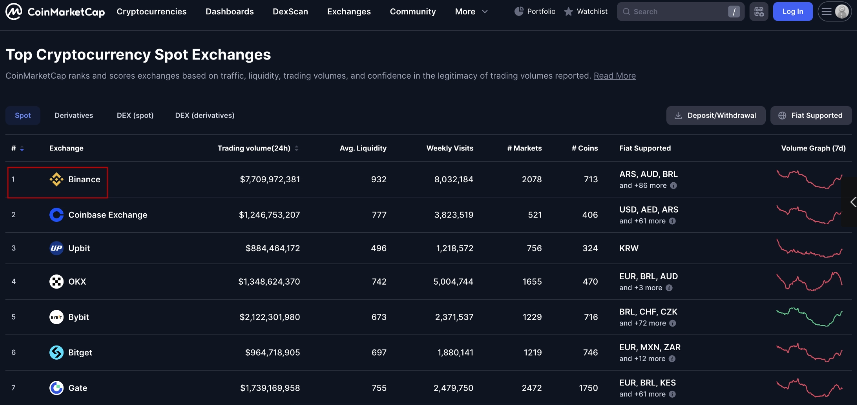857x405 pixels.
Task: Click the Log In button
Action: (x=793, y=11)
